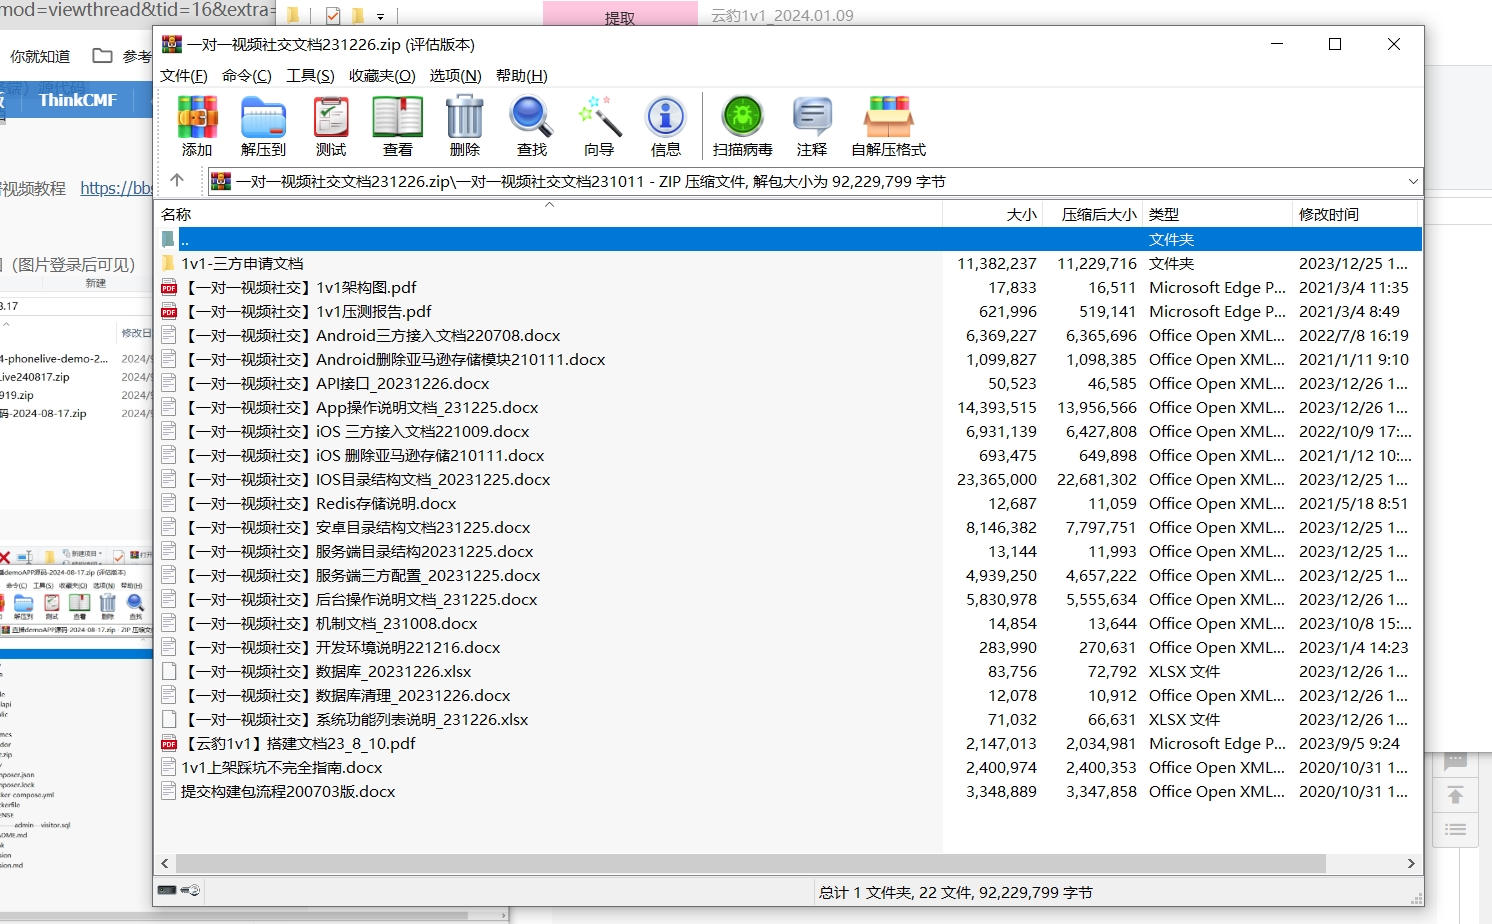The height and width of the screenshot is (924, 1492).
Task: Click the 删除 (Delete) trash icon
Action: click(465, 117)
